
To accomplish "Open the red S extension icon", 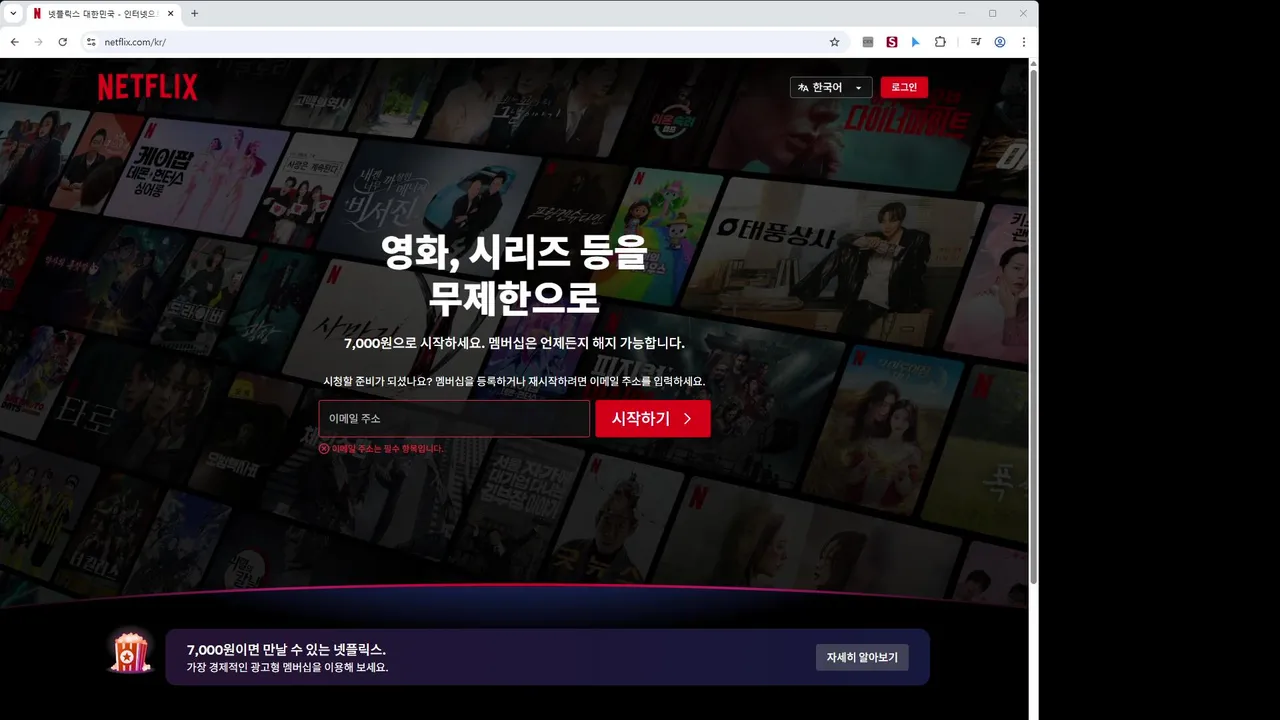I will coord(891,42).
